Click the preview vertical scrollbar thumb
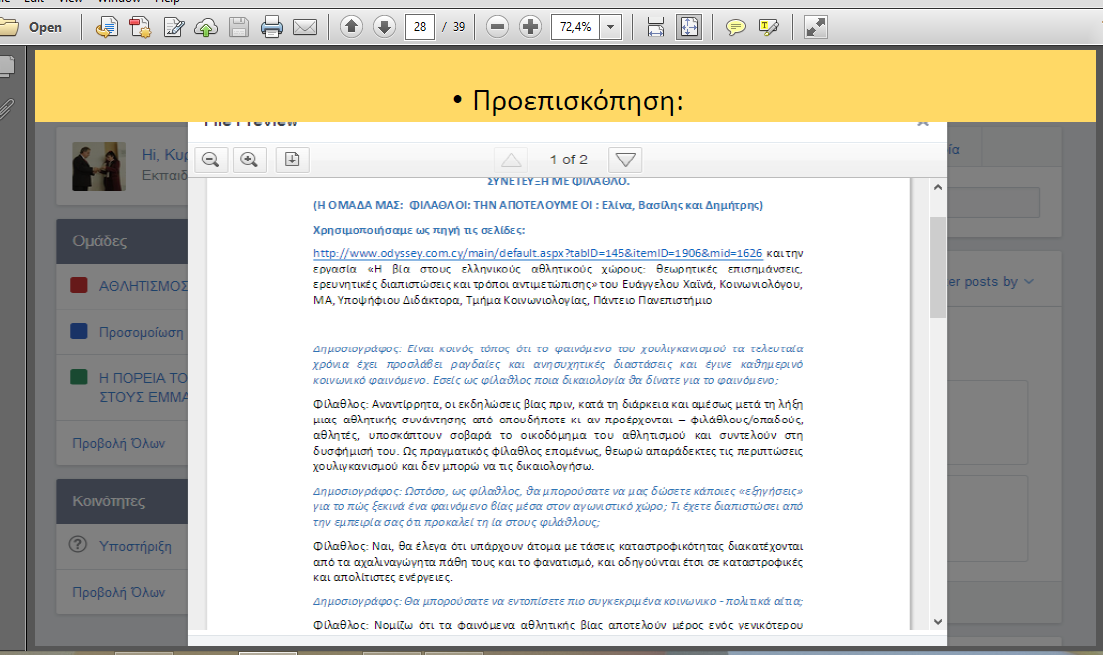The height and width of the screenshot is (655, 1103). point(938,267)
